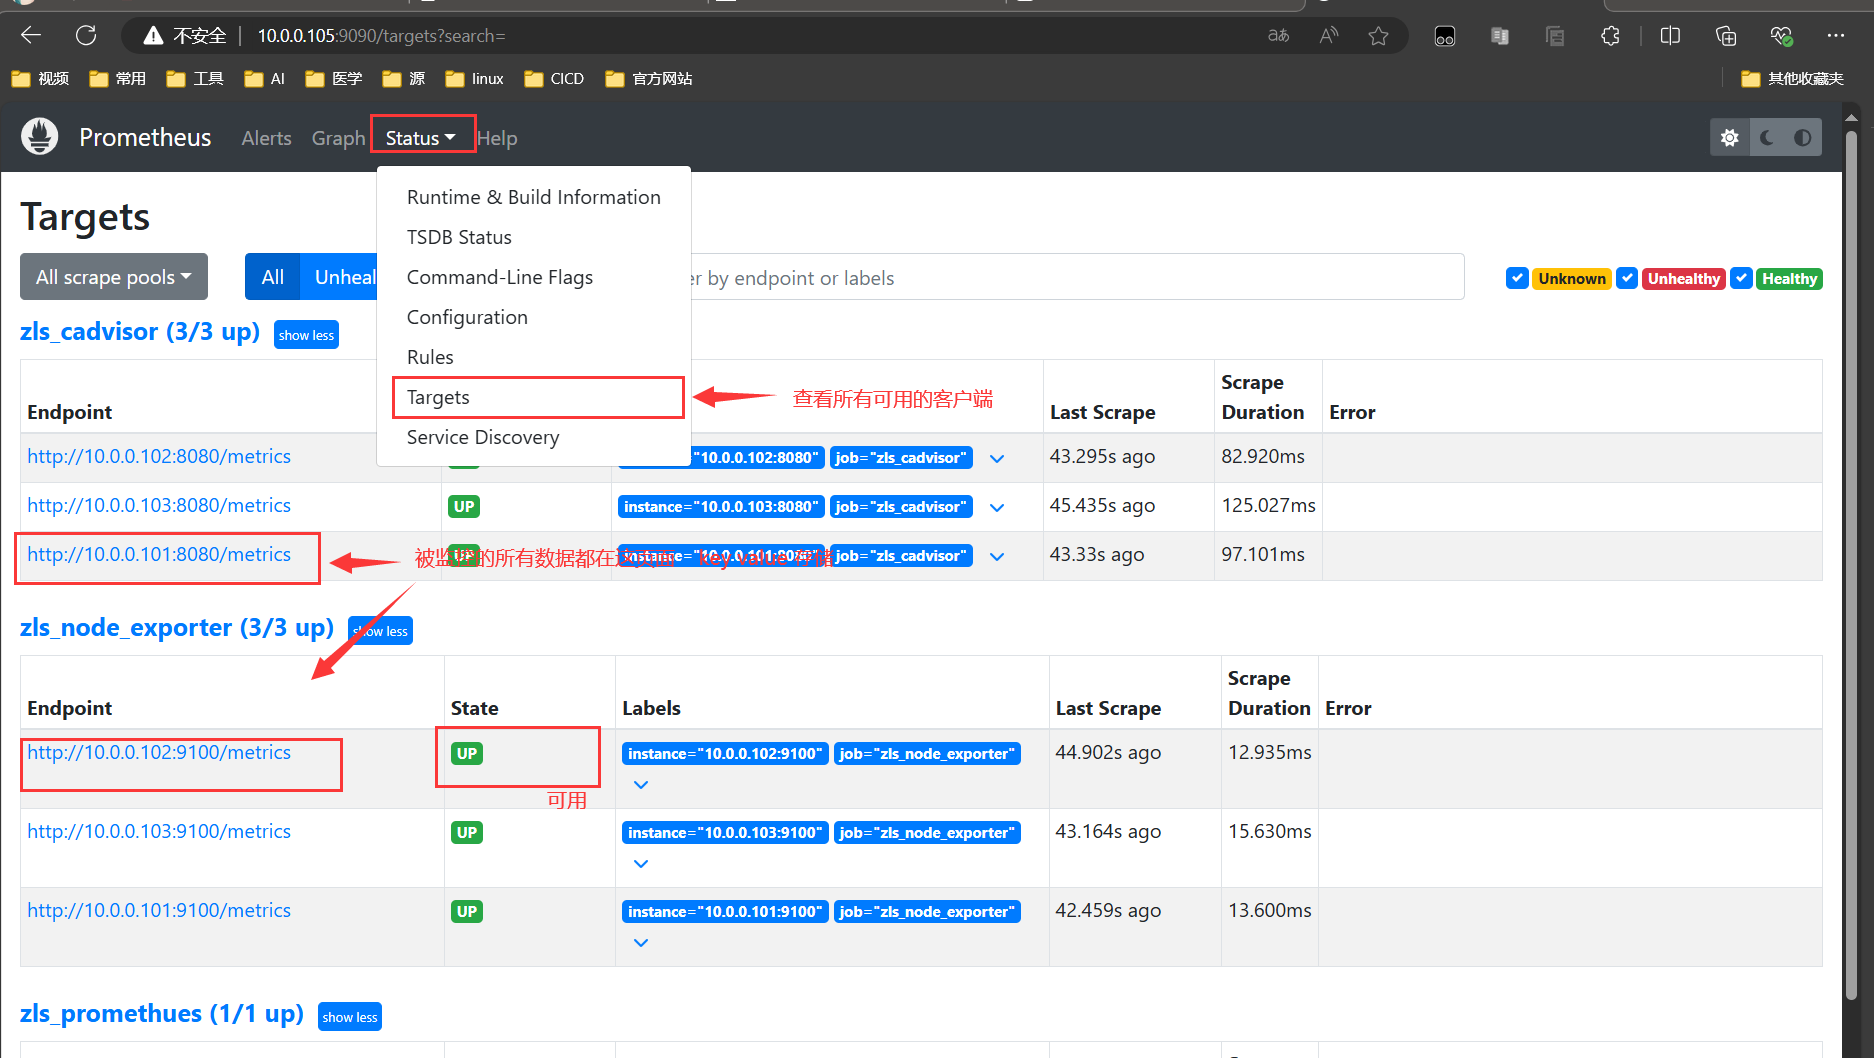
Task: Open Configuration from the Status menu
Action: (x=534, y=317)
